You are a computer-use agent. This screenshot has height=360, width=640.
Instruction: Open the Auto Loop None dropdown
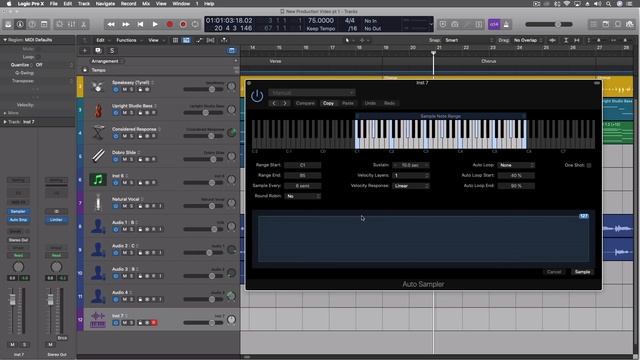pyautogui.click(x=516, y=165)
